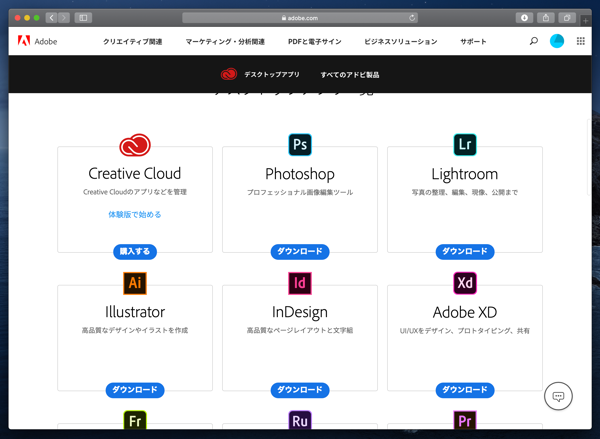This screenshot has height=439, width=600.
Task: Open the search magnifier icon
Action: click(533, 41)
